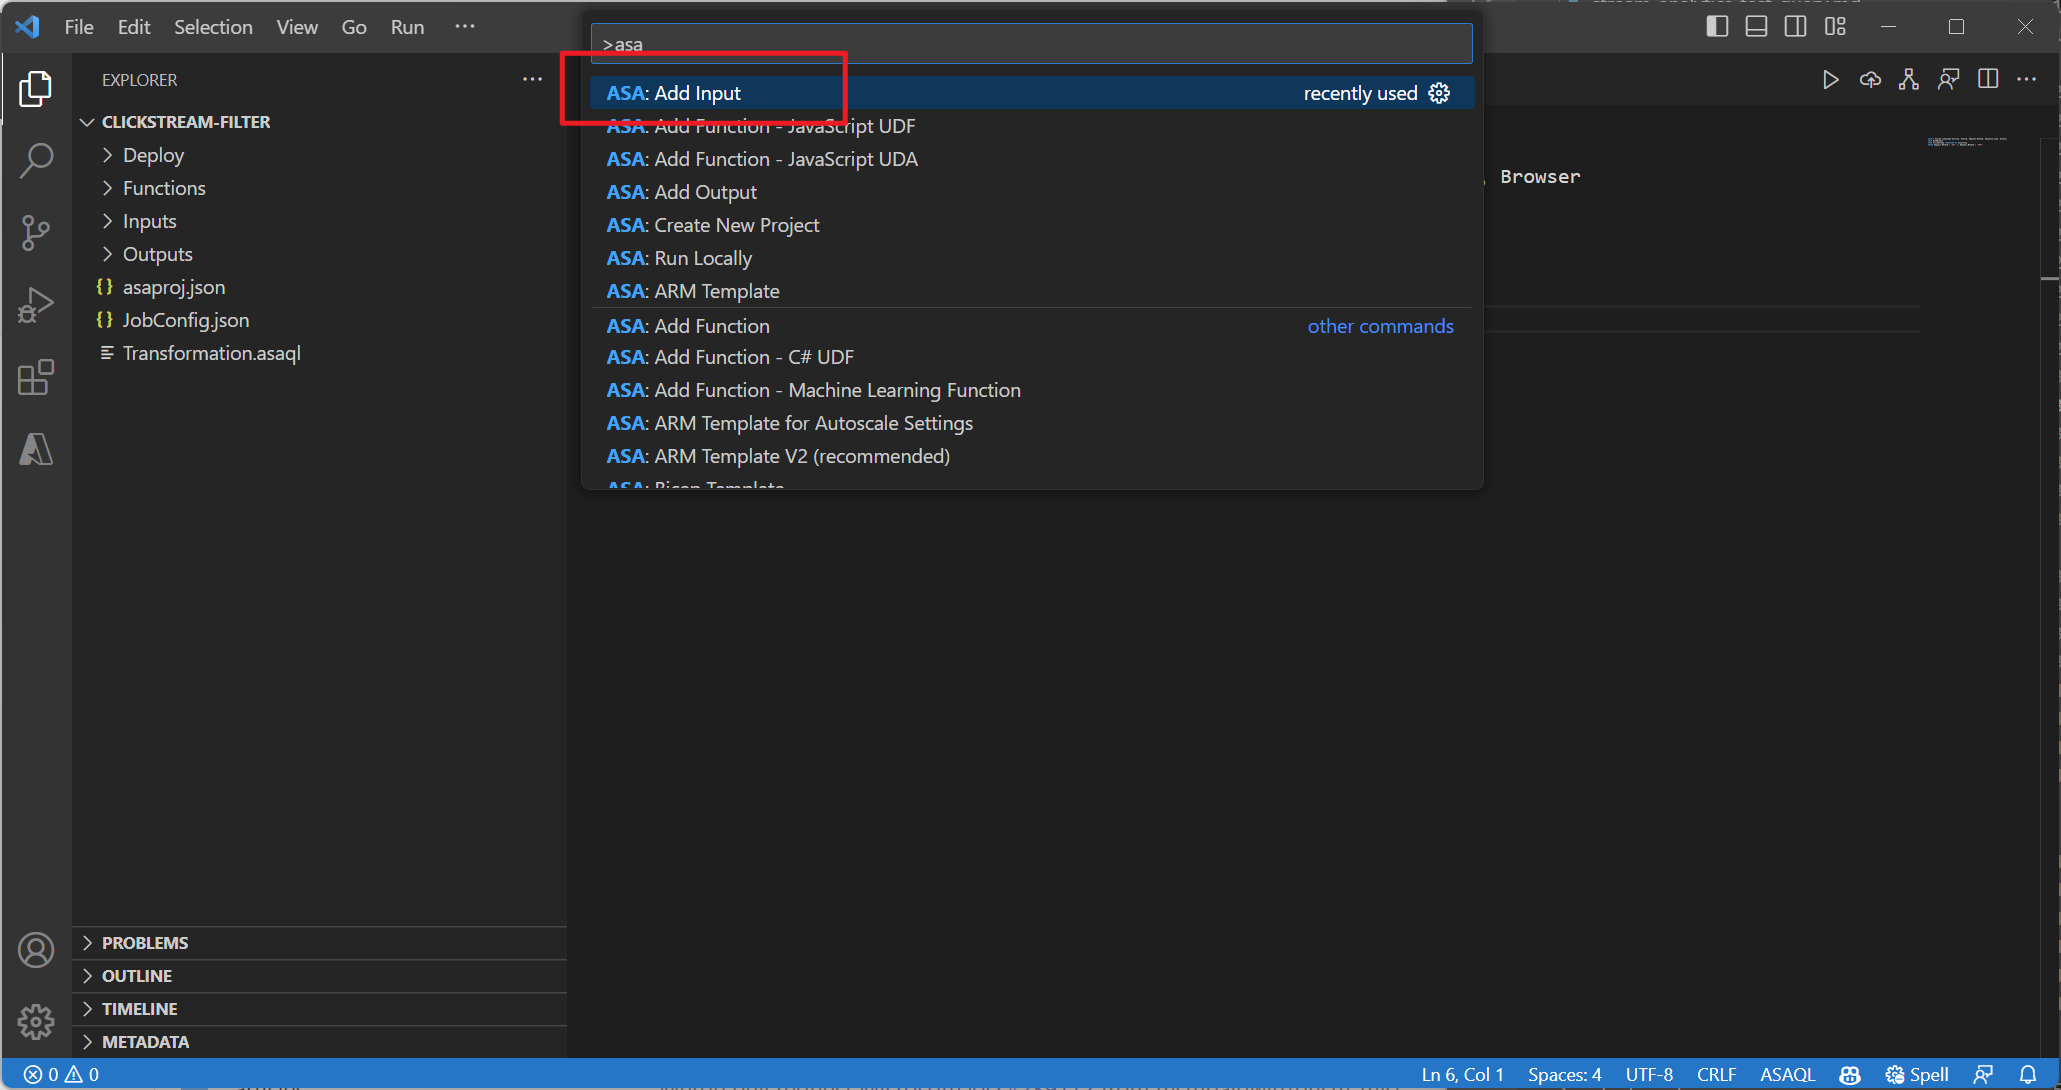Image resolution: width=2061 pixels, height=1090 pixels.
Task: Open the Edit menu in menu bar
Action: [134, 25]
